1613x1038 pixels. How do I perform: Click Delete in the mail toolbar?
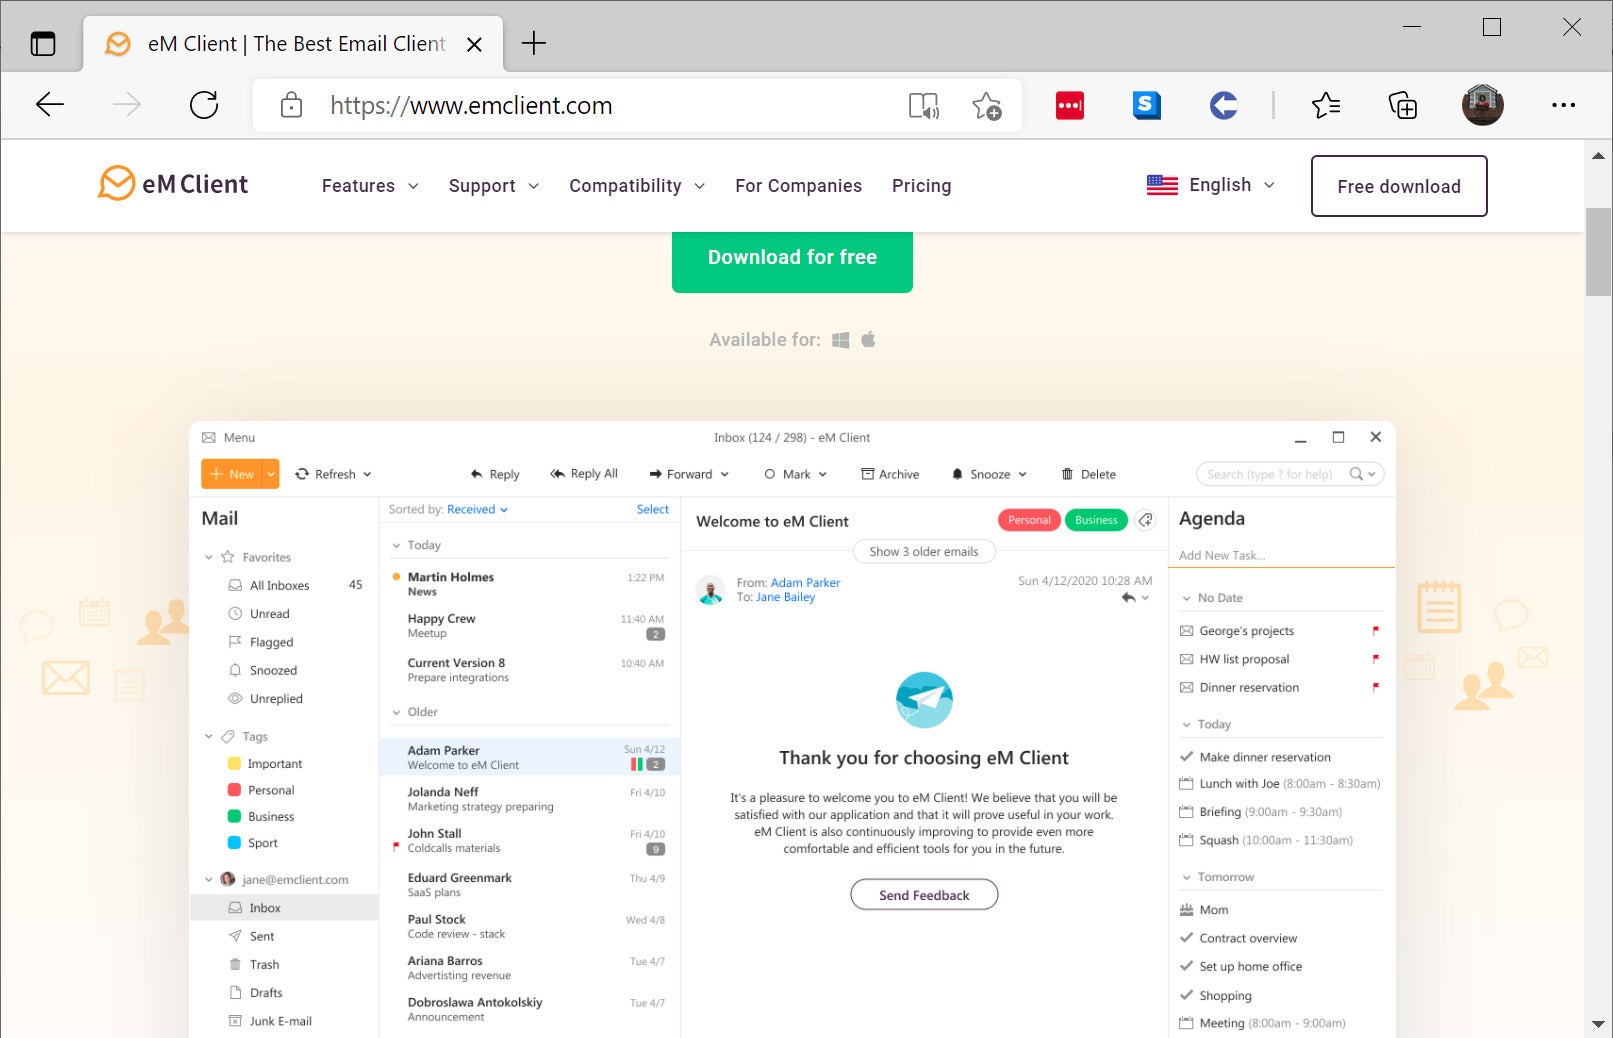[1089, 474]
